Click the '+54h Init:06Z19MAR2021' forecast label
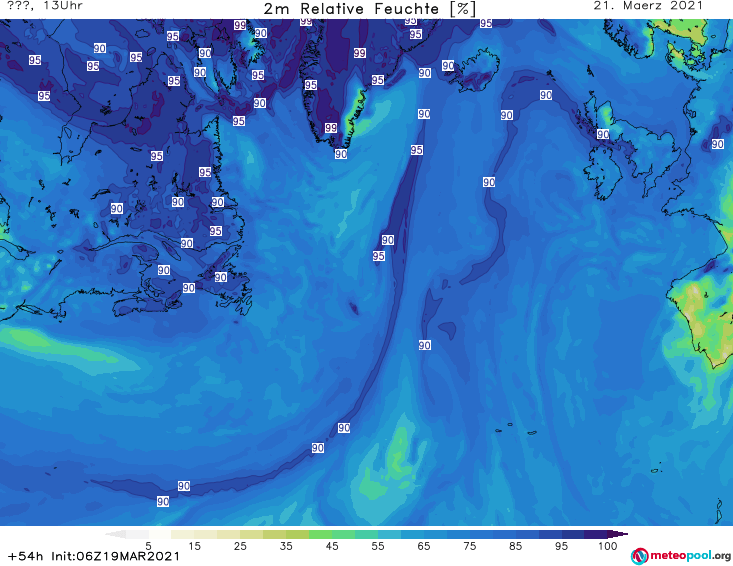The image size is (733, 566). 94,556
